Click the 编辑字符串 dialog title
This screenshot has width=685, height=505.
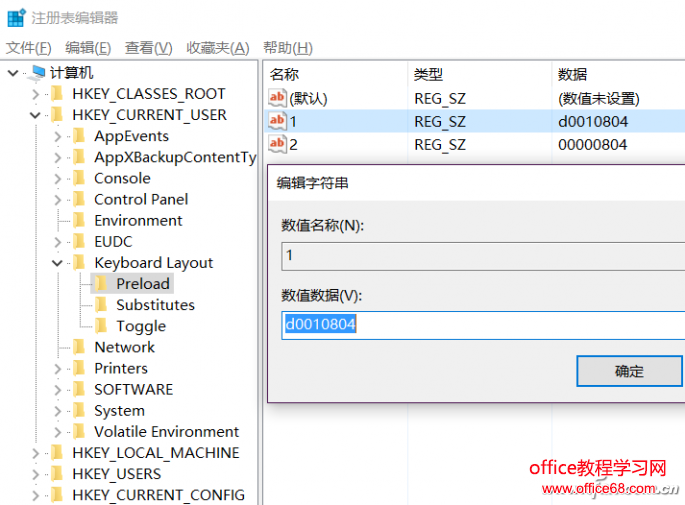[312, 183]
